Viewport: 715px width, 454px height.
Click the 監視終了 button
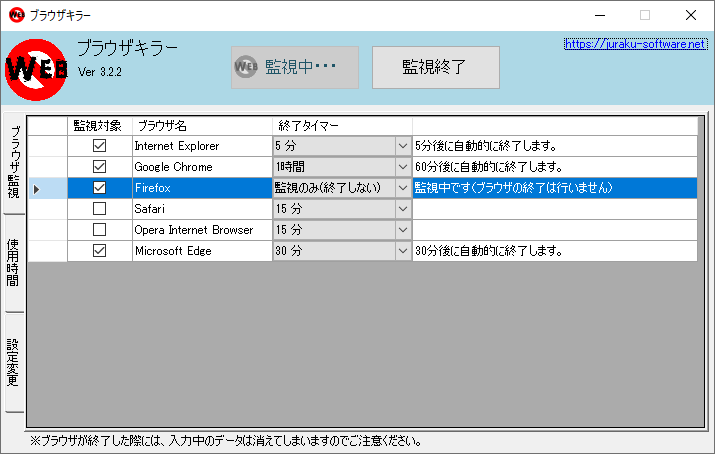435,67
